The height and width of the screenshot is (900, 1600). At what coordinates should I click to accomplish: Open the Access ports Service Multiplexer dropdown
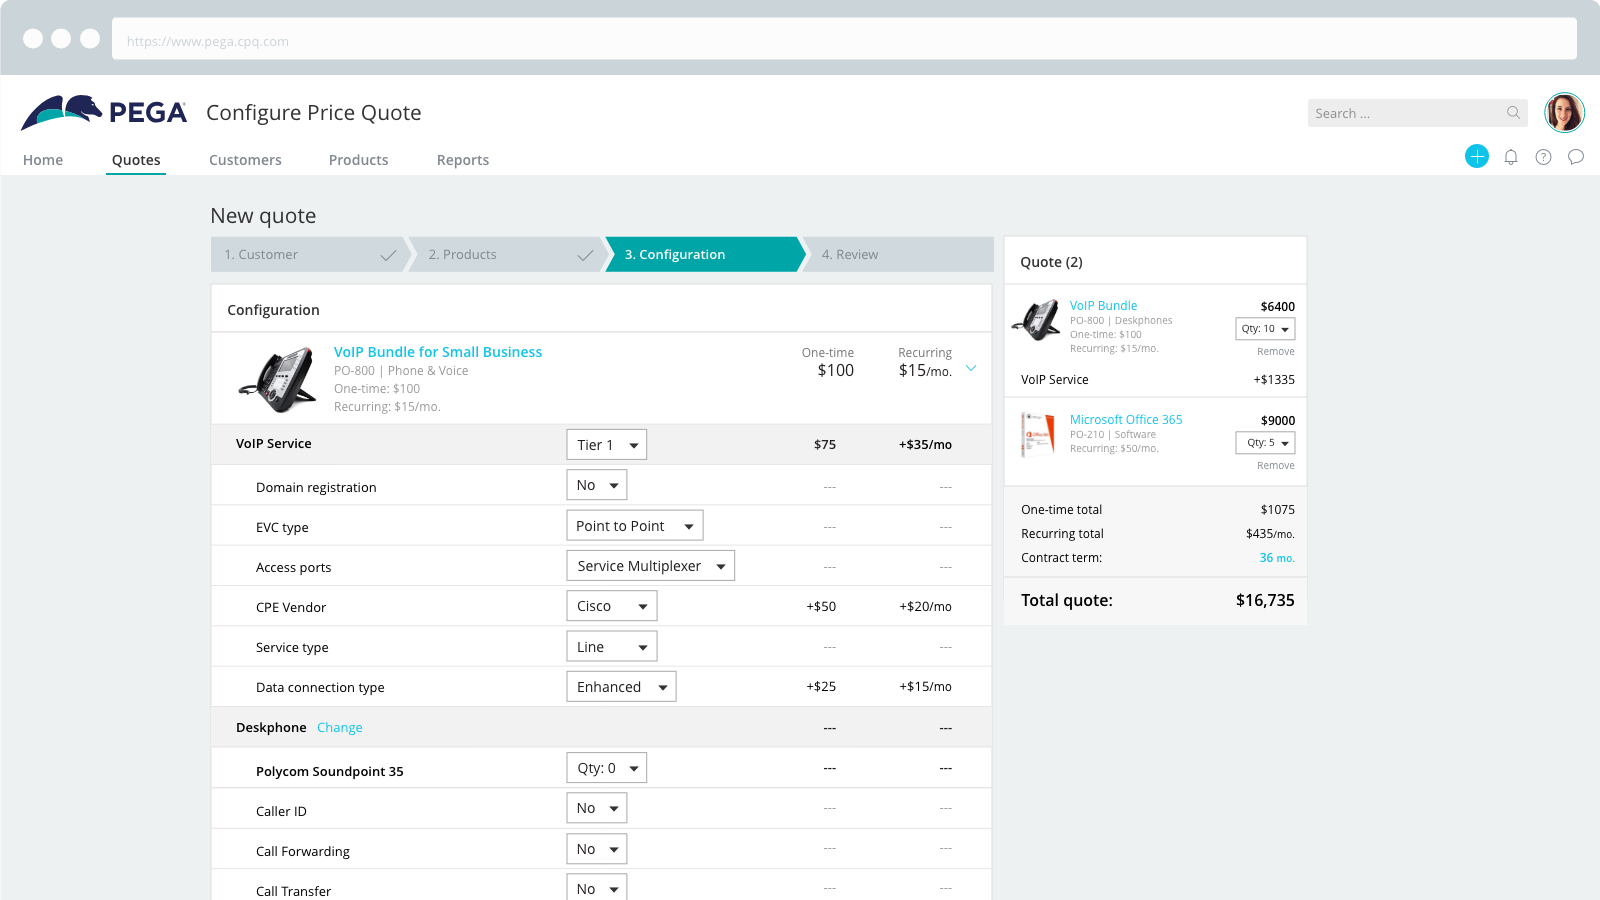[x=651, y=566]
